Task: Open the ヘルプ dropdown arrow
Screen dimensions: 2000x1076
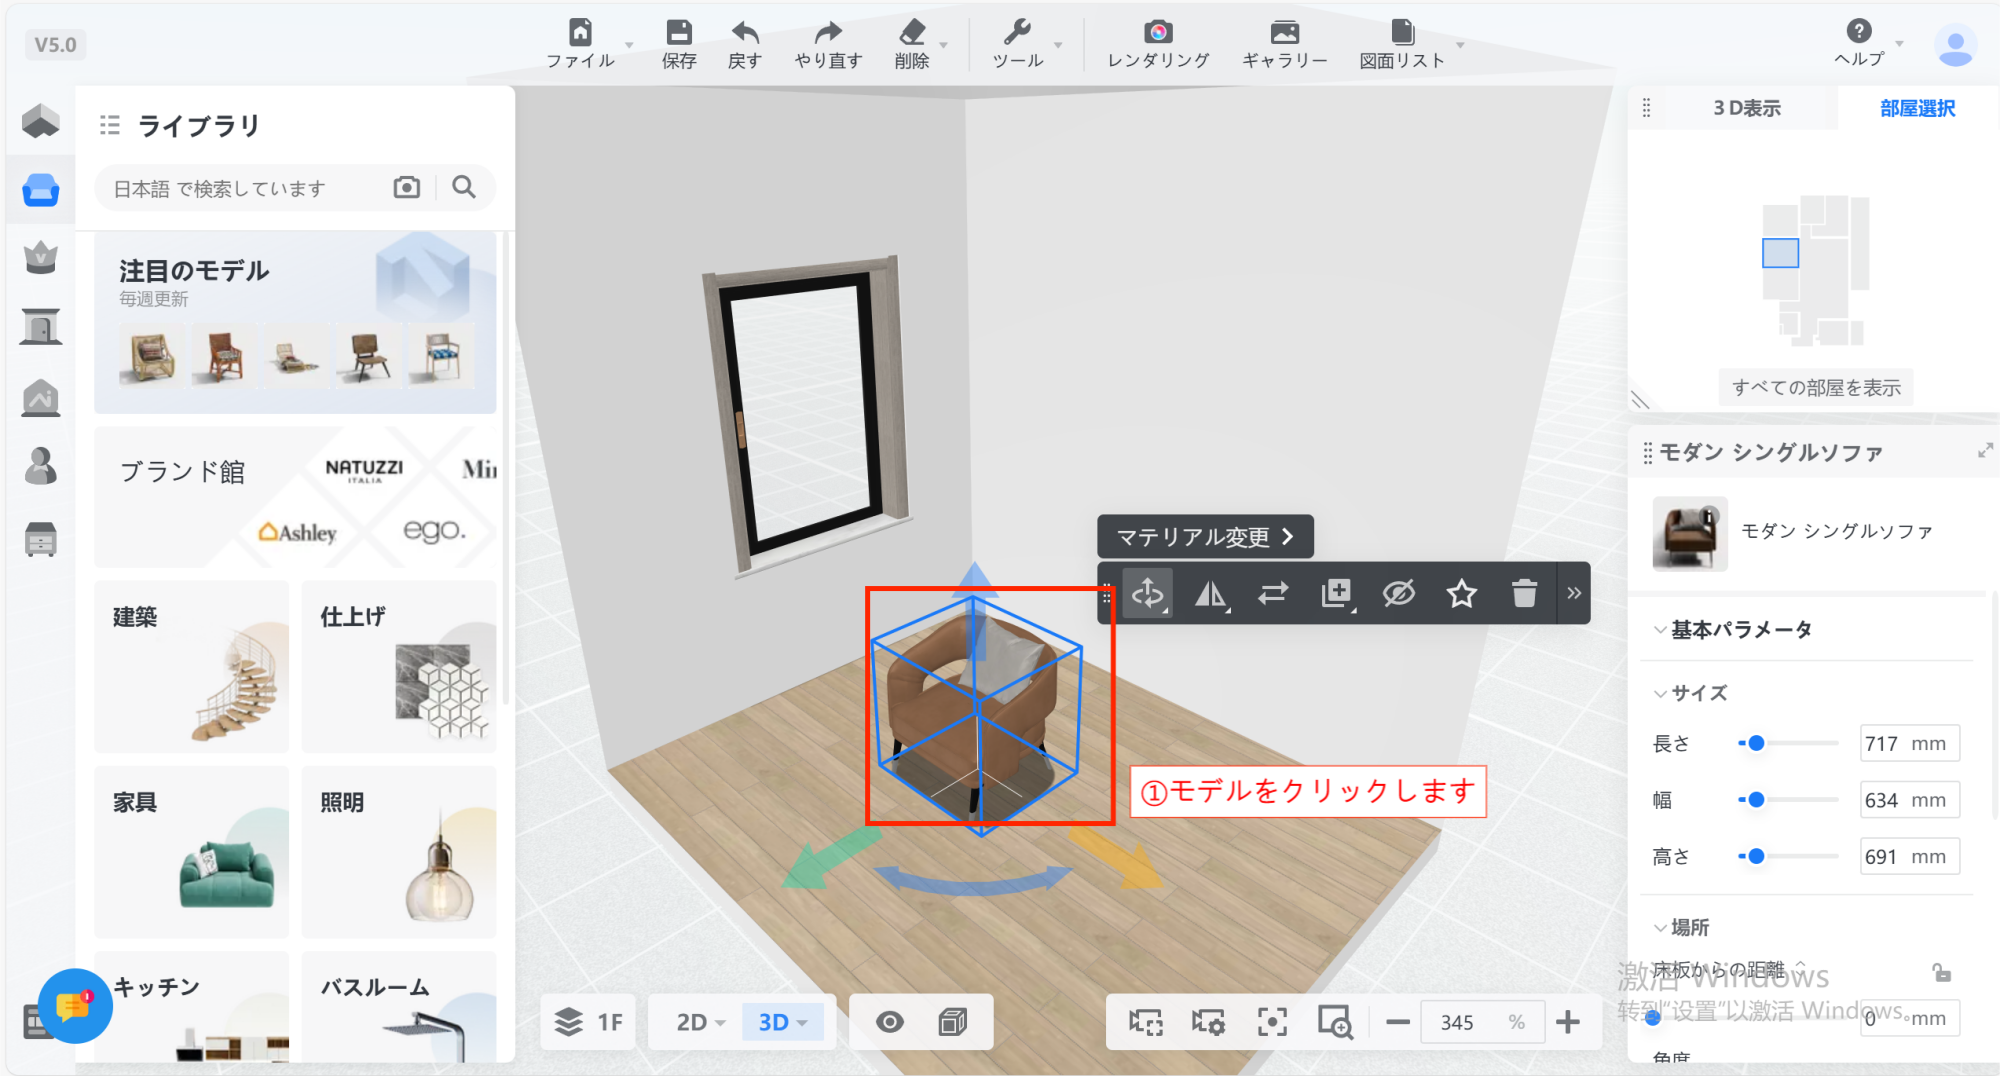Action: [x=1899, y=44]
